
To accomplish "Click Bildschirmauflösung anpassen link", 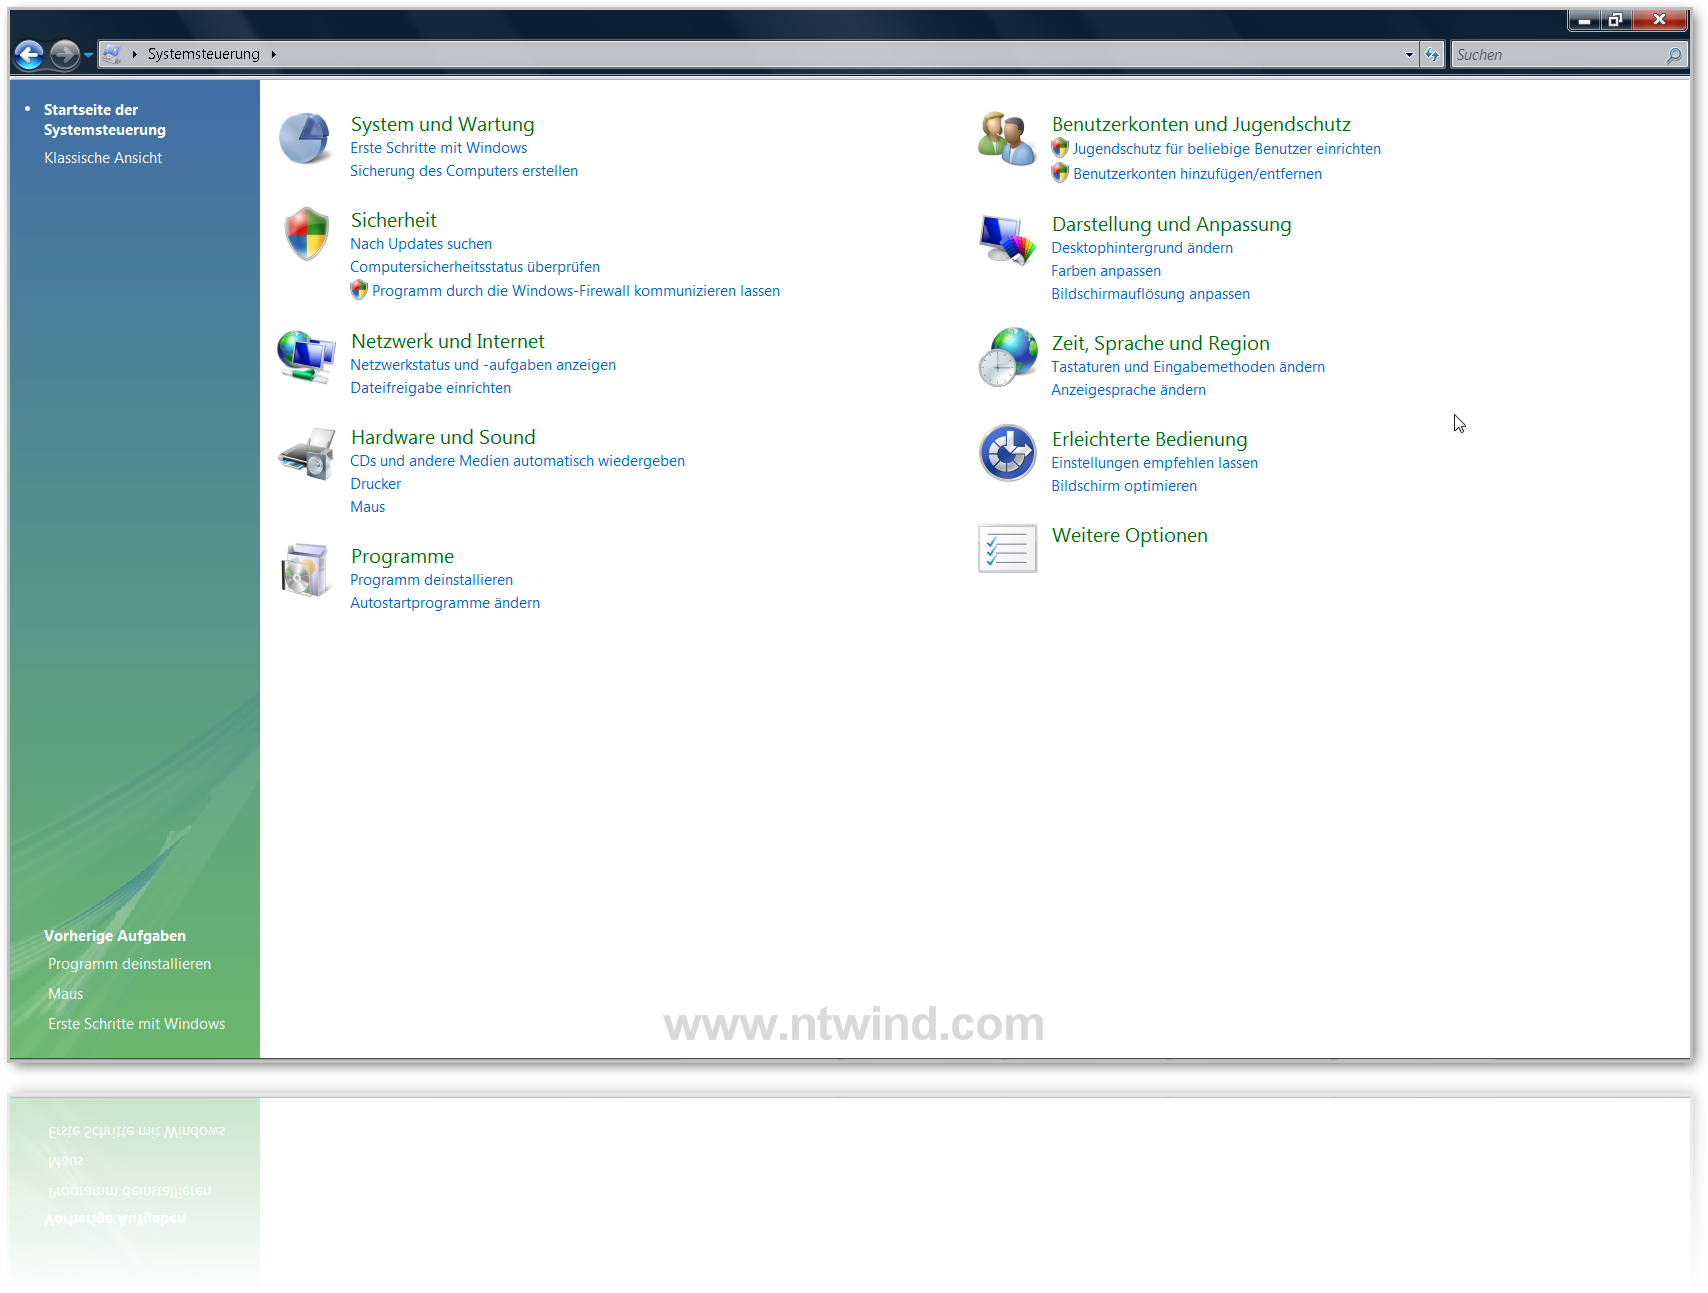I will (1150, 294).
